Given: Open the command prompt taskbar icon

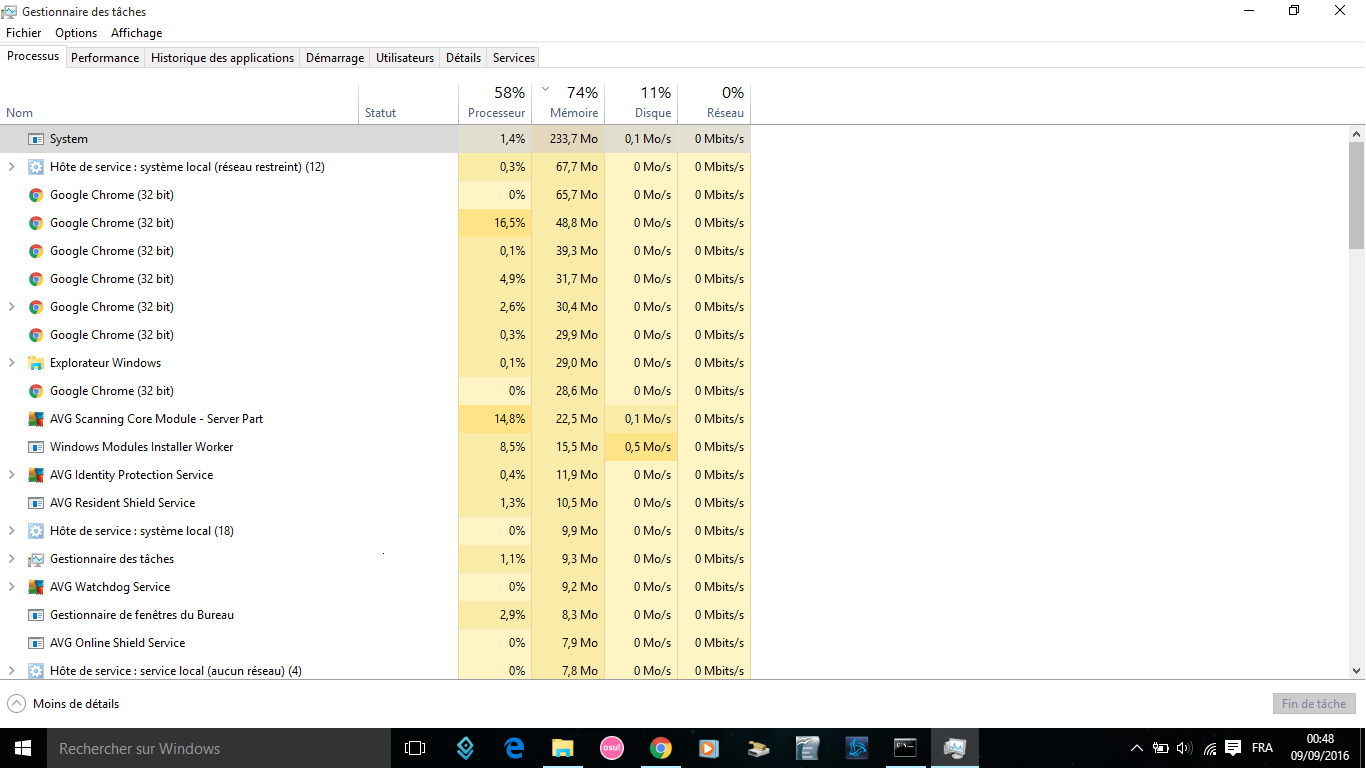Looking at the screenshot, I should click(x=905, y=748).
